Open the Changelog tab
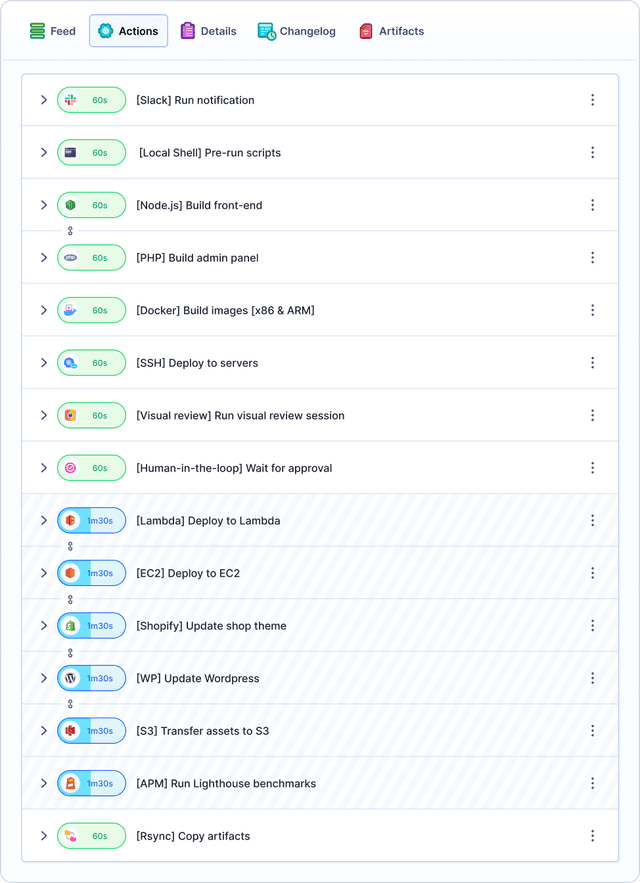 coord(296,31)
